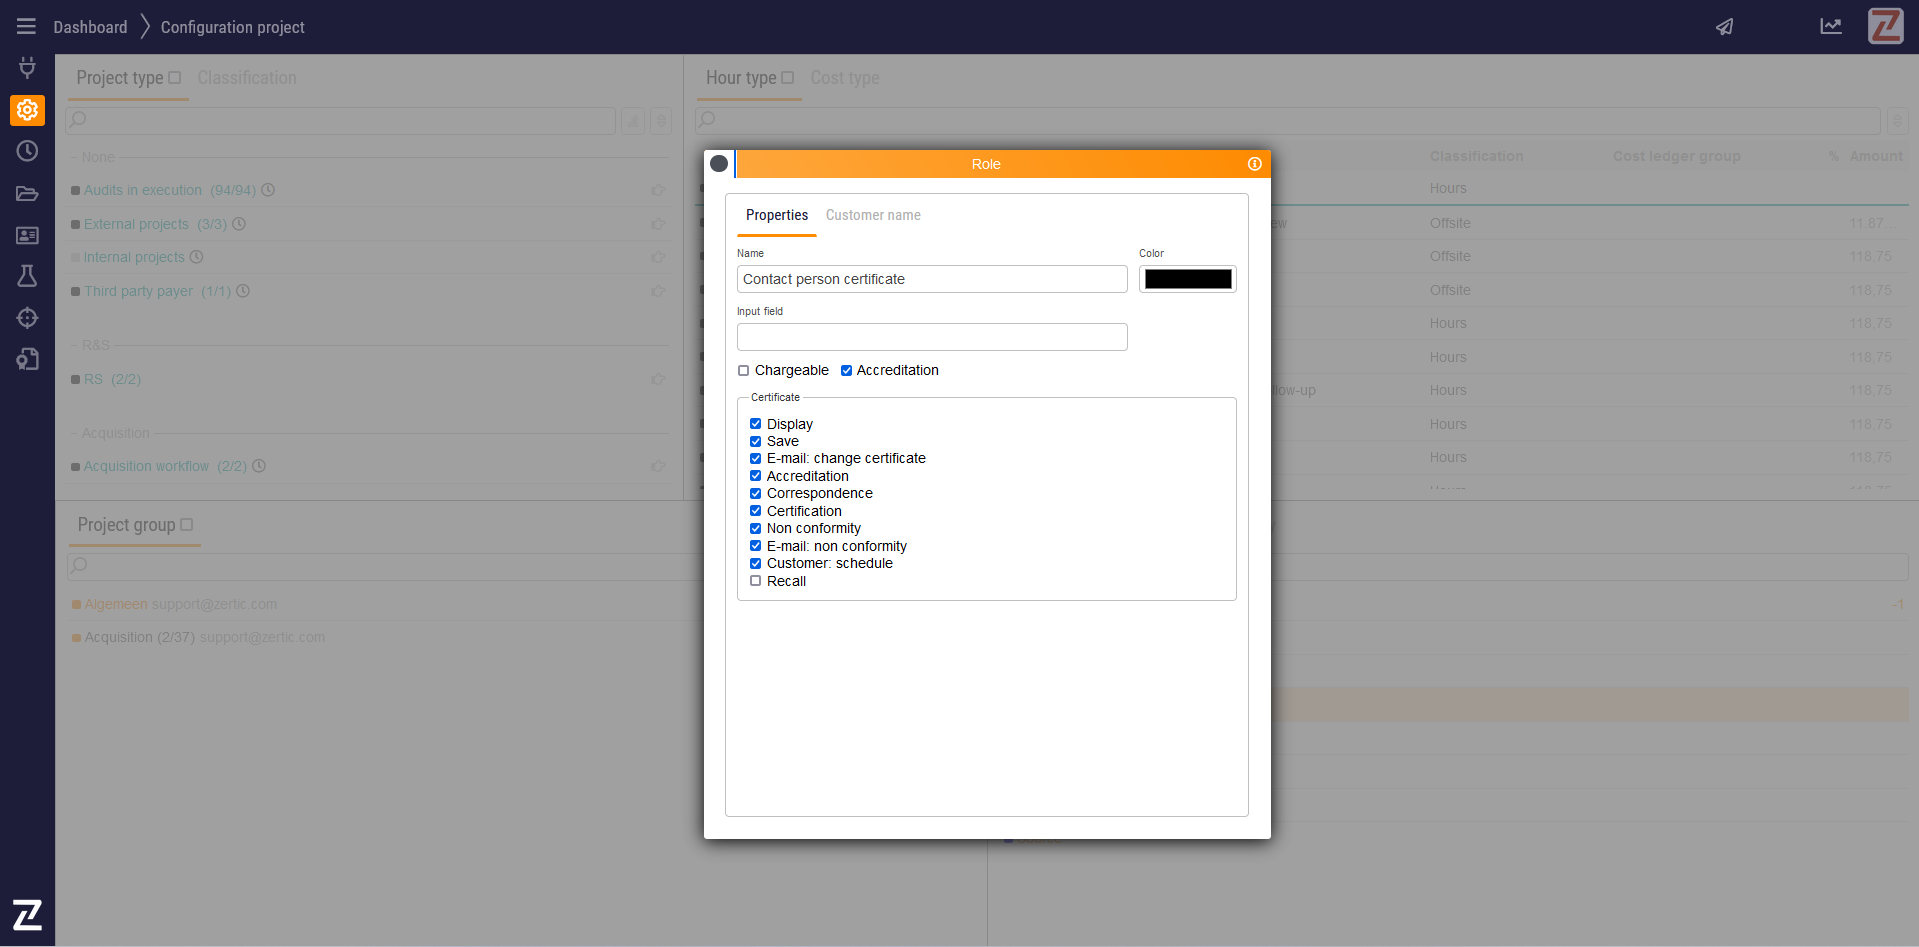Image resolution: width=1919 pixels, height=947 pixels.
Task: Enable the Chargeable checkbox
Action: point(744,371)
